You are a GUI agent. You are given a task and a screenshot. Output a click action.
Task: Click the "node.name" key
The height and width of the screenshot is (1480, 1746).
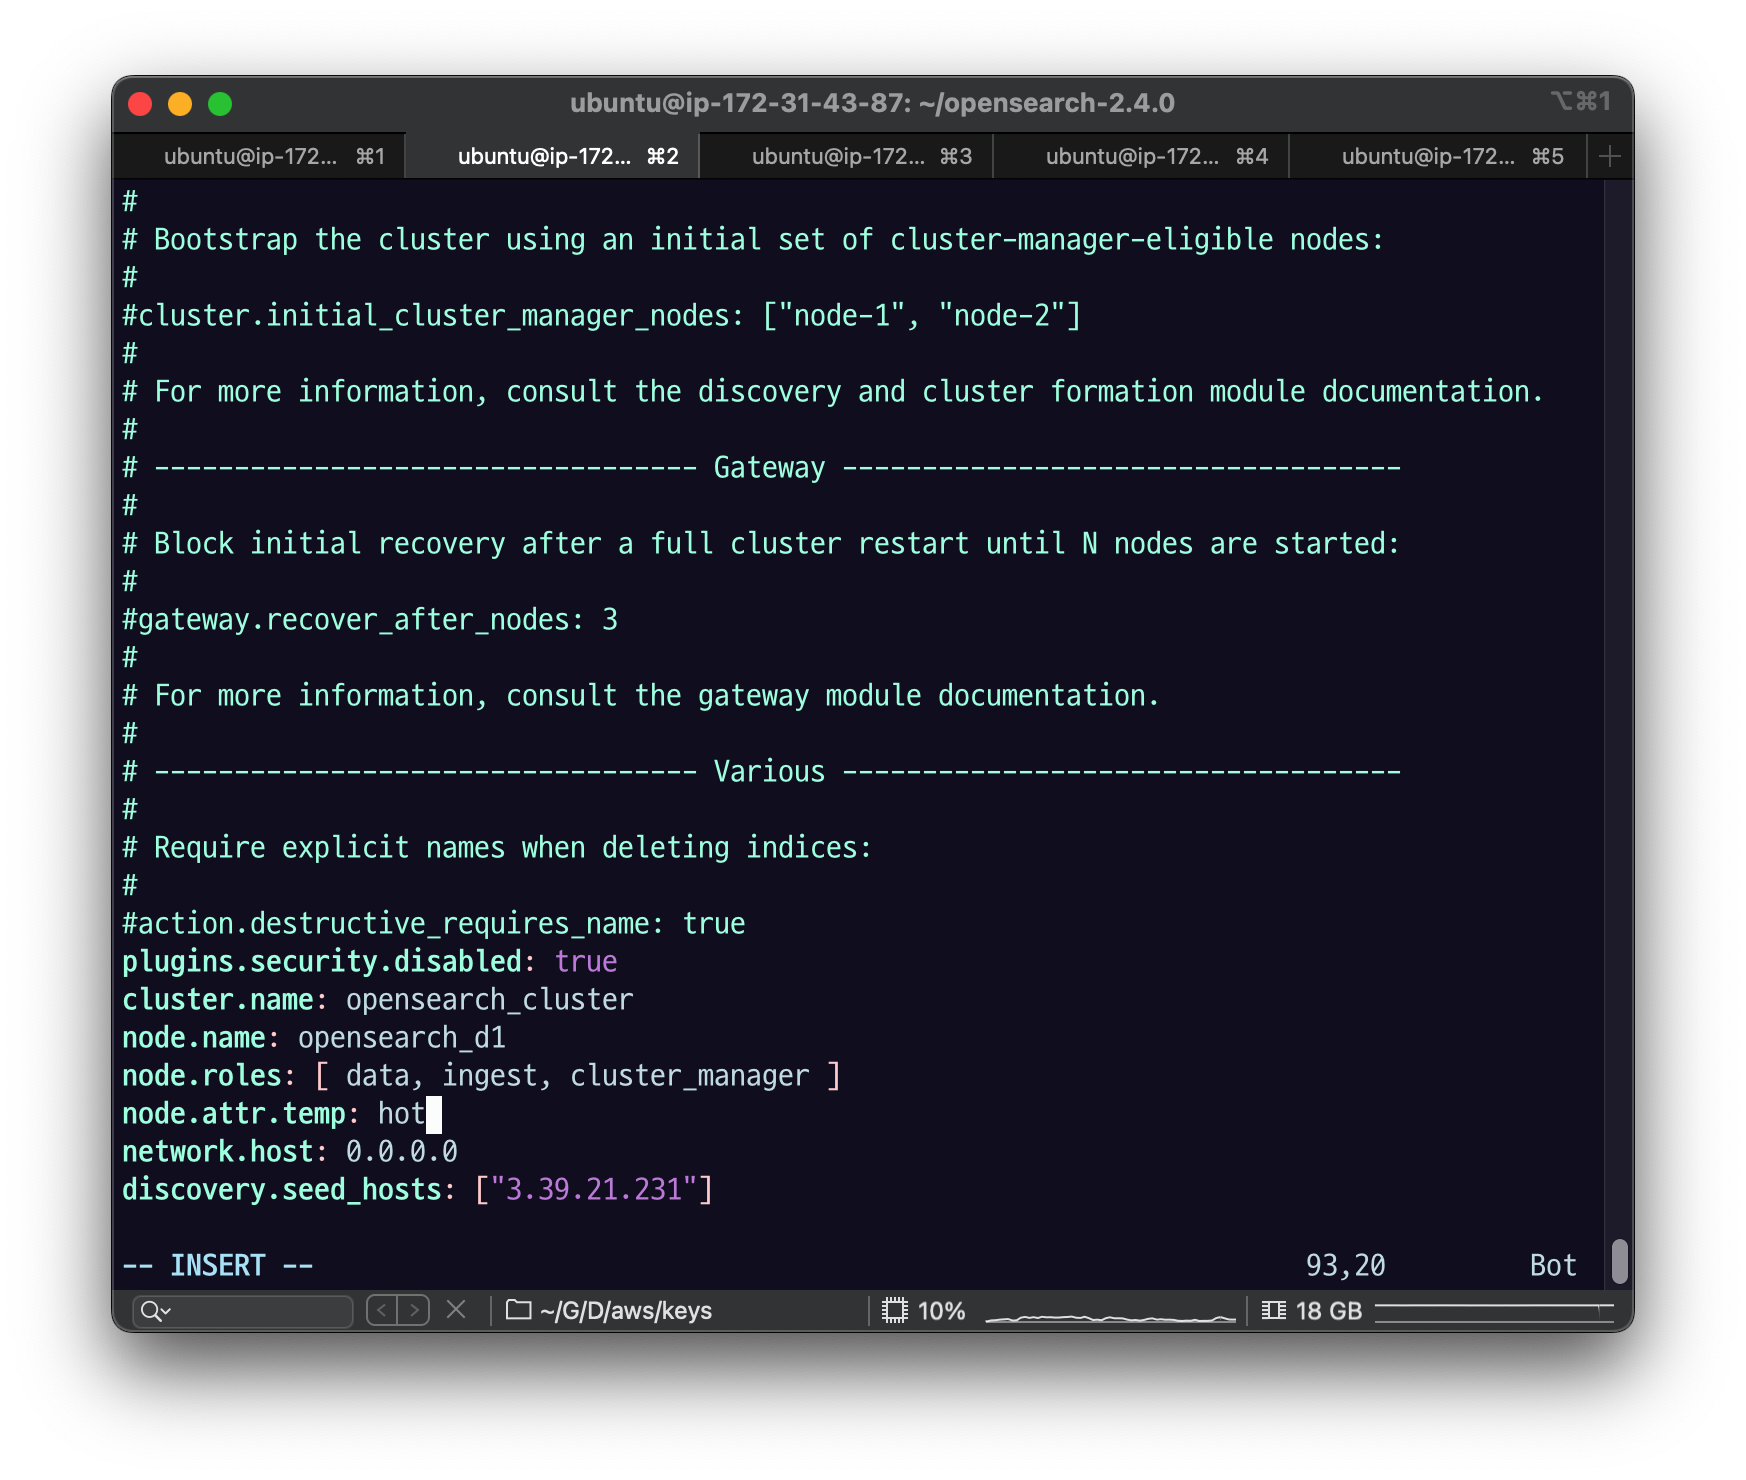click(x=194, y=1038)
